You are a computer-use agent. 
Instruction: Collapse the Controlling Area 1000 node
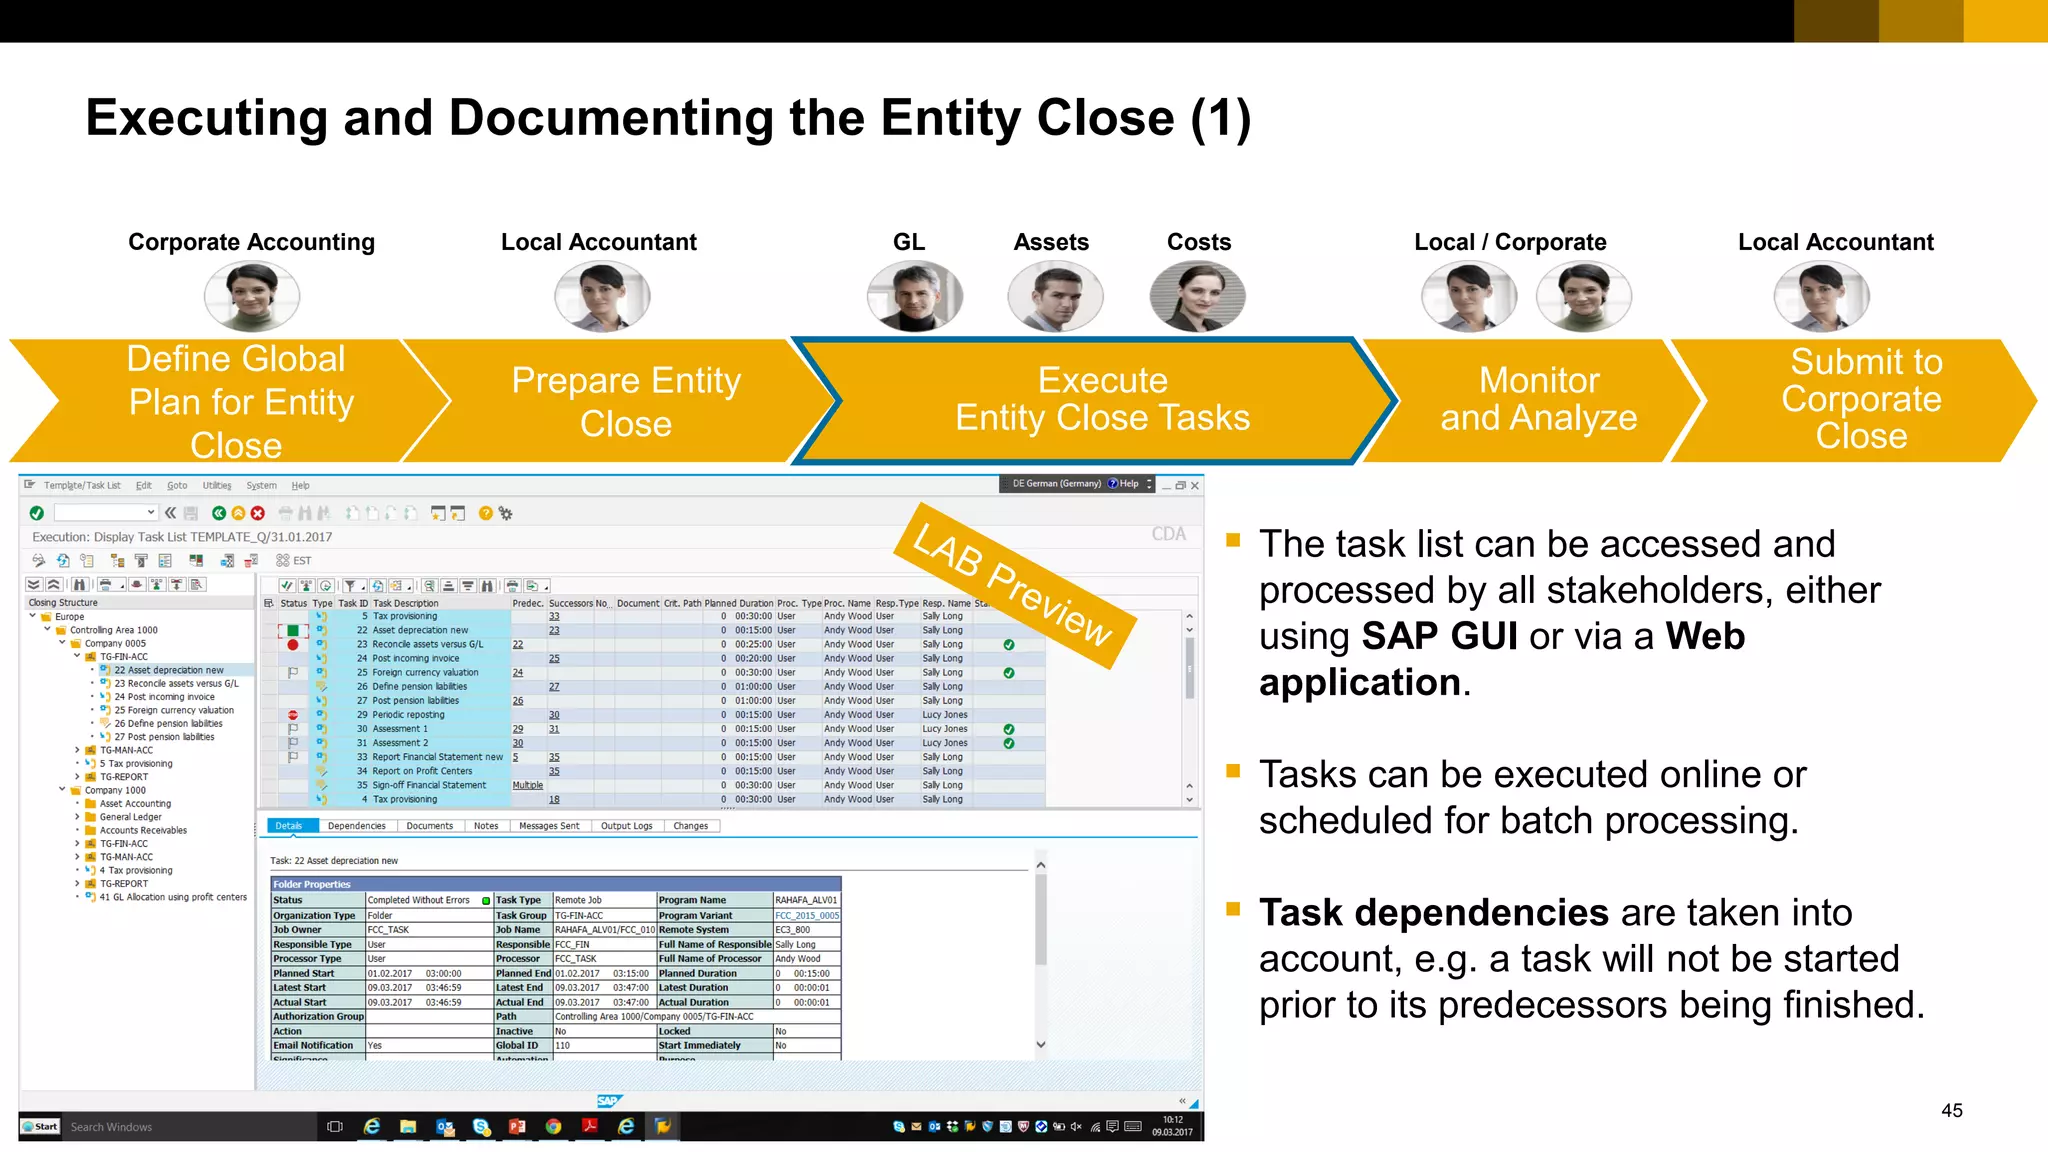(47, 630)
